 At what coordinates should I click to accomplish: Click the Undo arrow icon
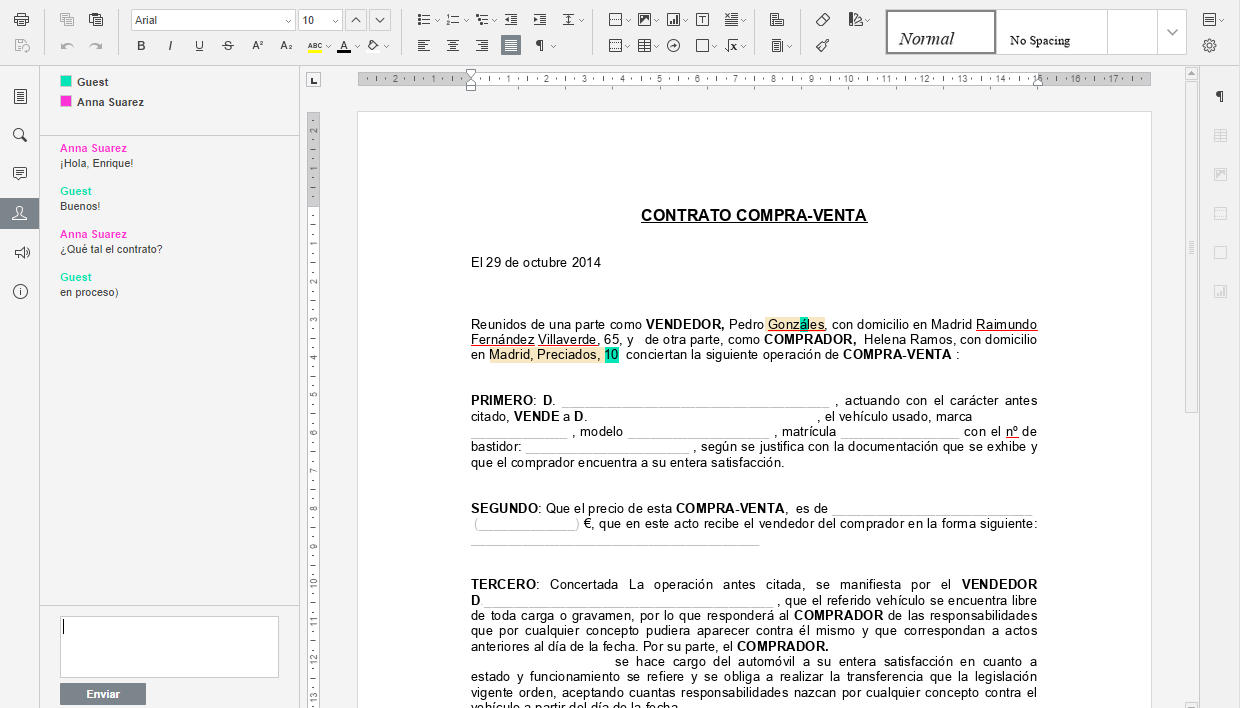(x=67, y=46)
